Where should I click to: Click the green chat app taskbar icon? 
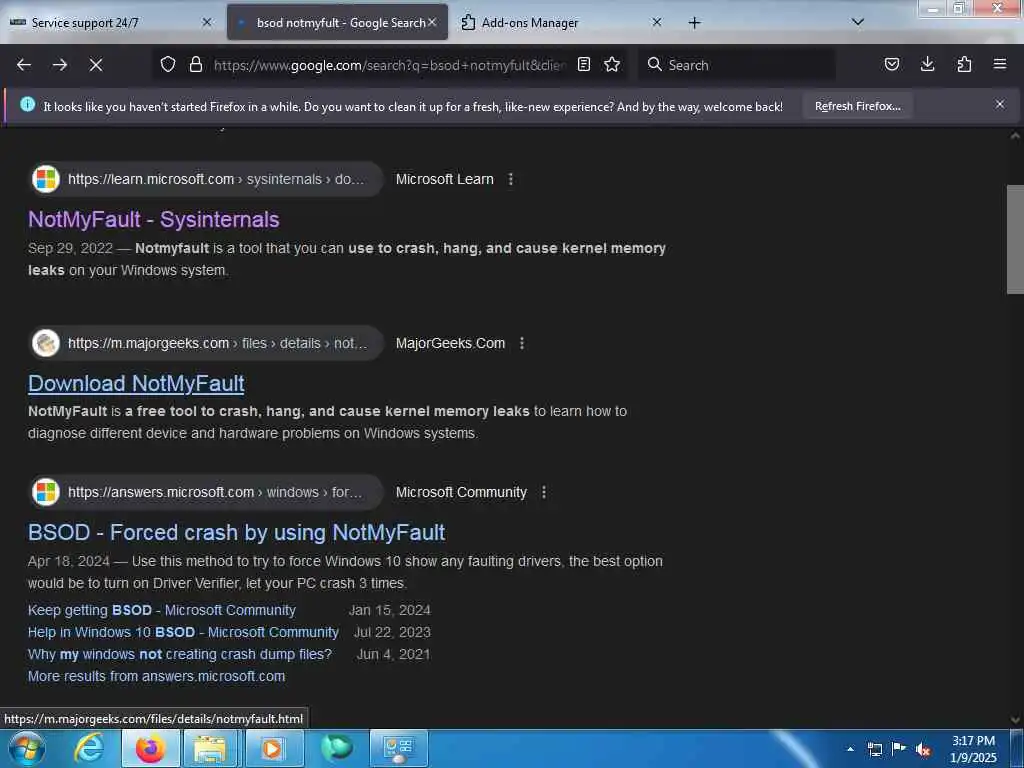click(x=337, y=748)
